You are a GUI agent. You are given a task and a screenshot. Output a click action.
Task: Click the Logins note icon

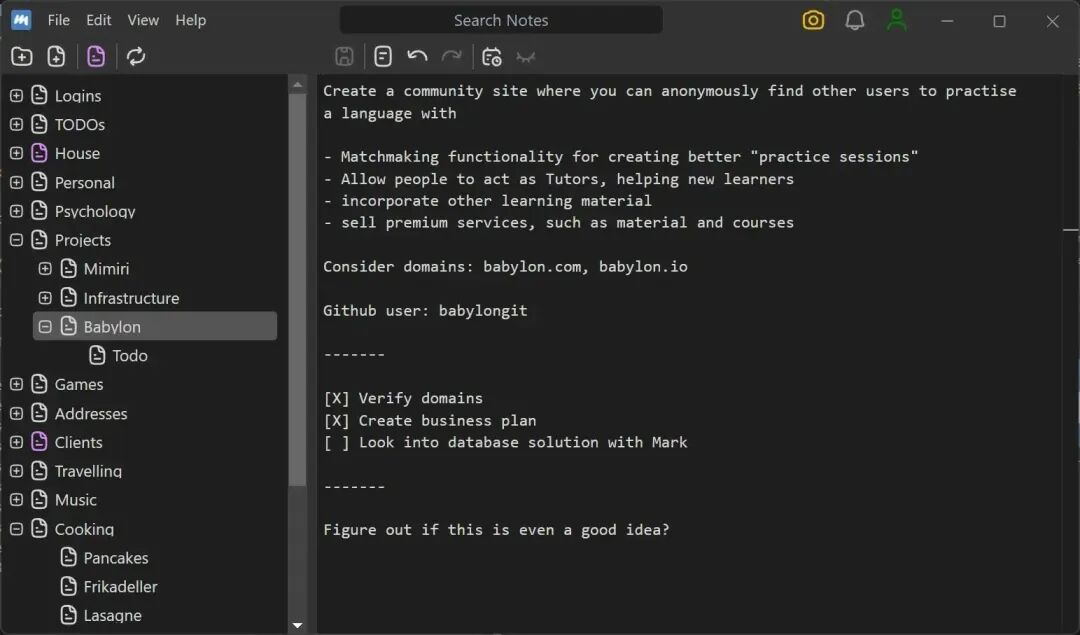40,95
